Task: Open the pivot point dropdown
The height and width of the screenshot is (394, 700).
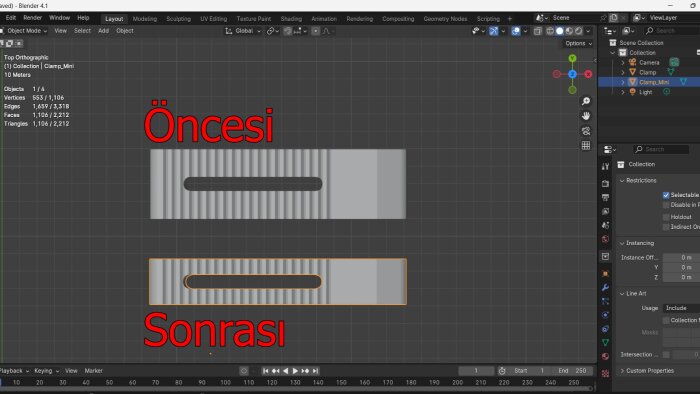Action: pos(273,31)
